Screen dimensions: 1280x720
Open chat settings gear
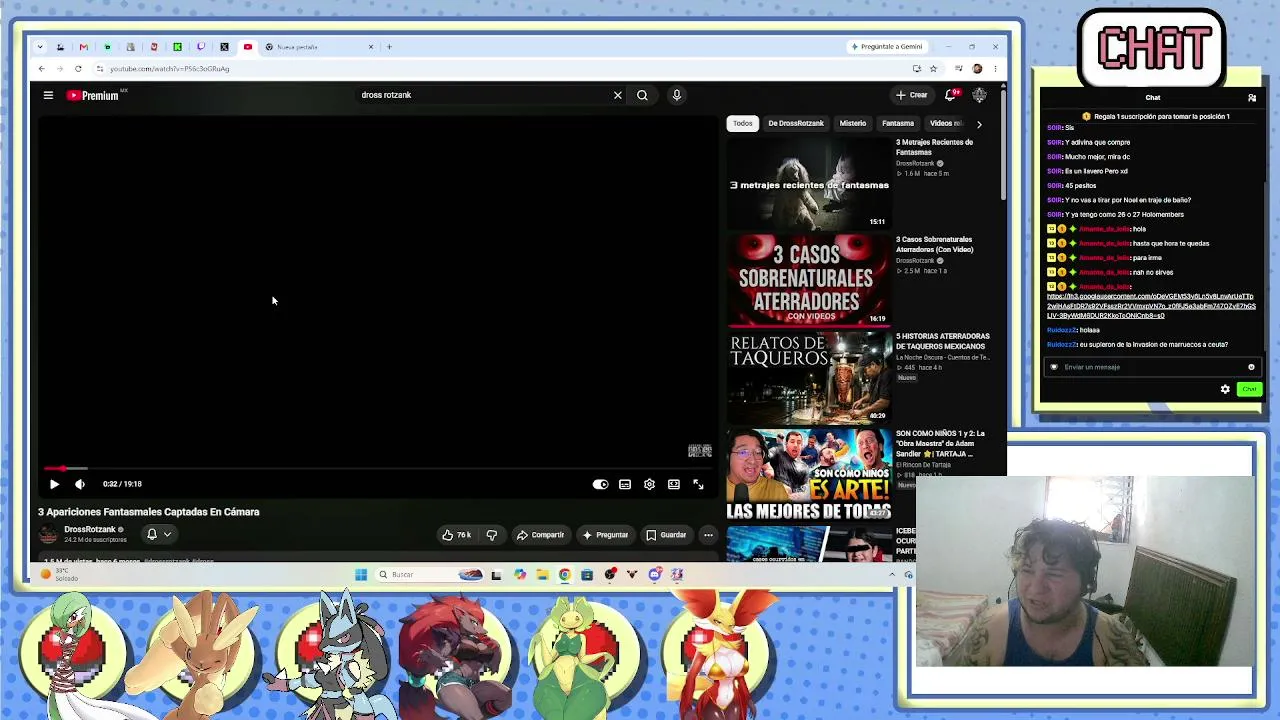tap(1225, 389)
